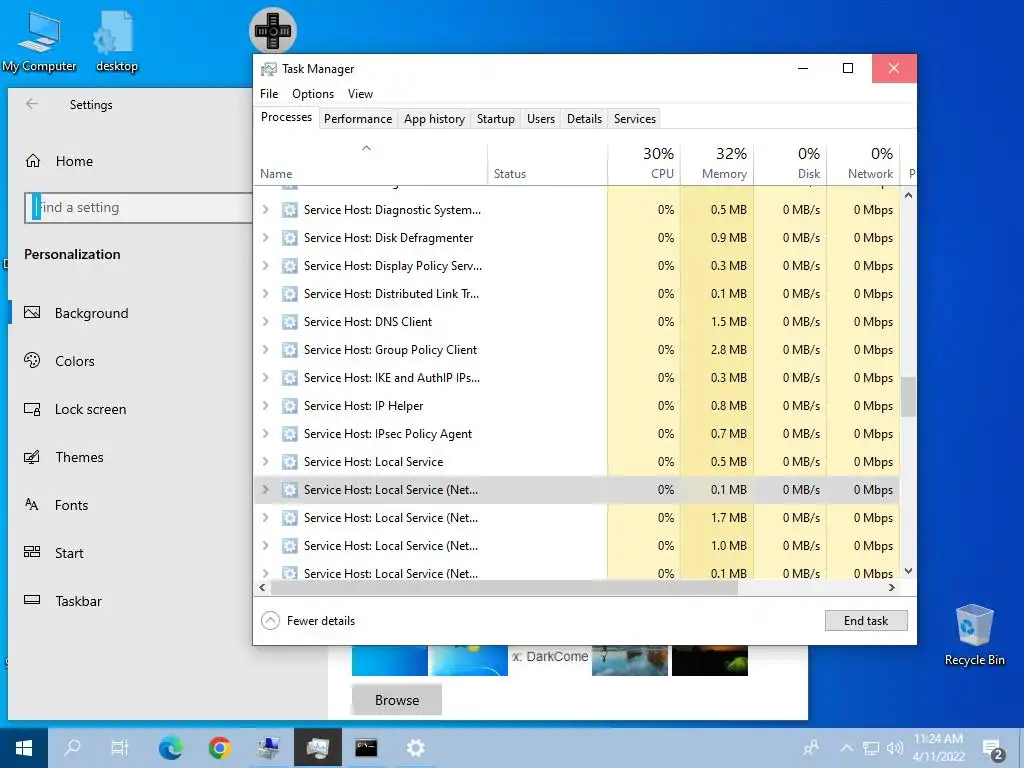
Task: Switch to the Performance tab
Action: click(x=358, y=119)
